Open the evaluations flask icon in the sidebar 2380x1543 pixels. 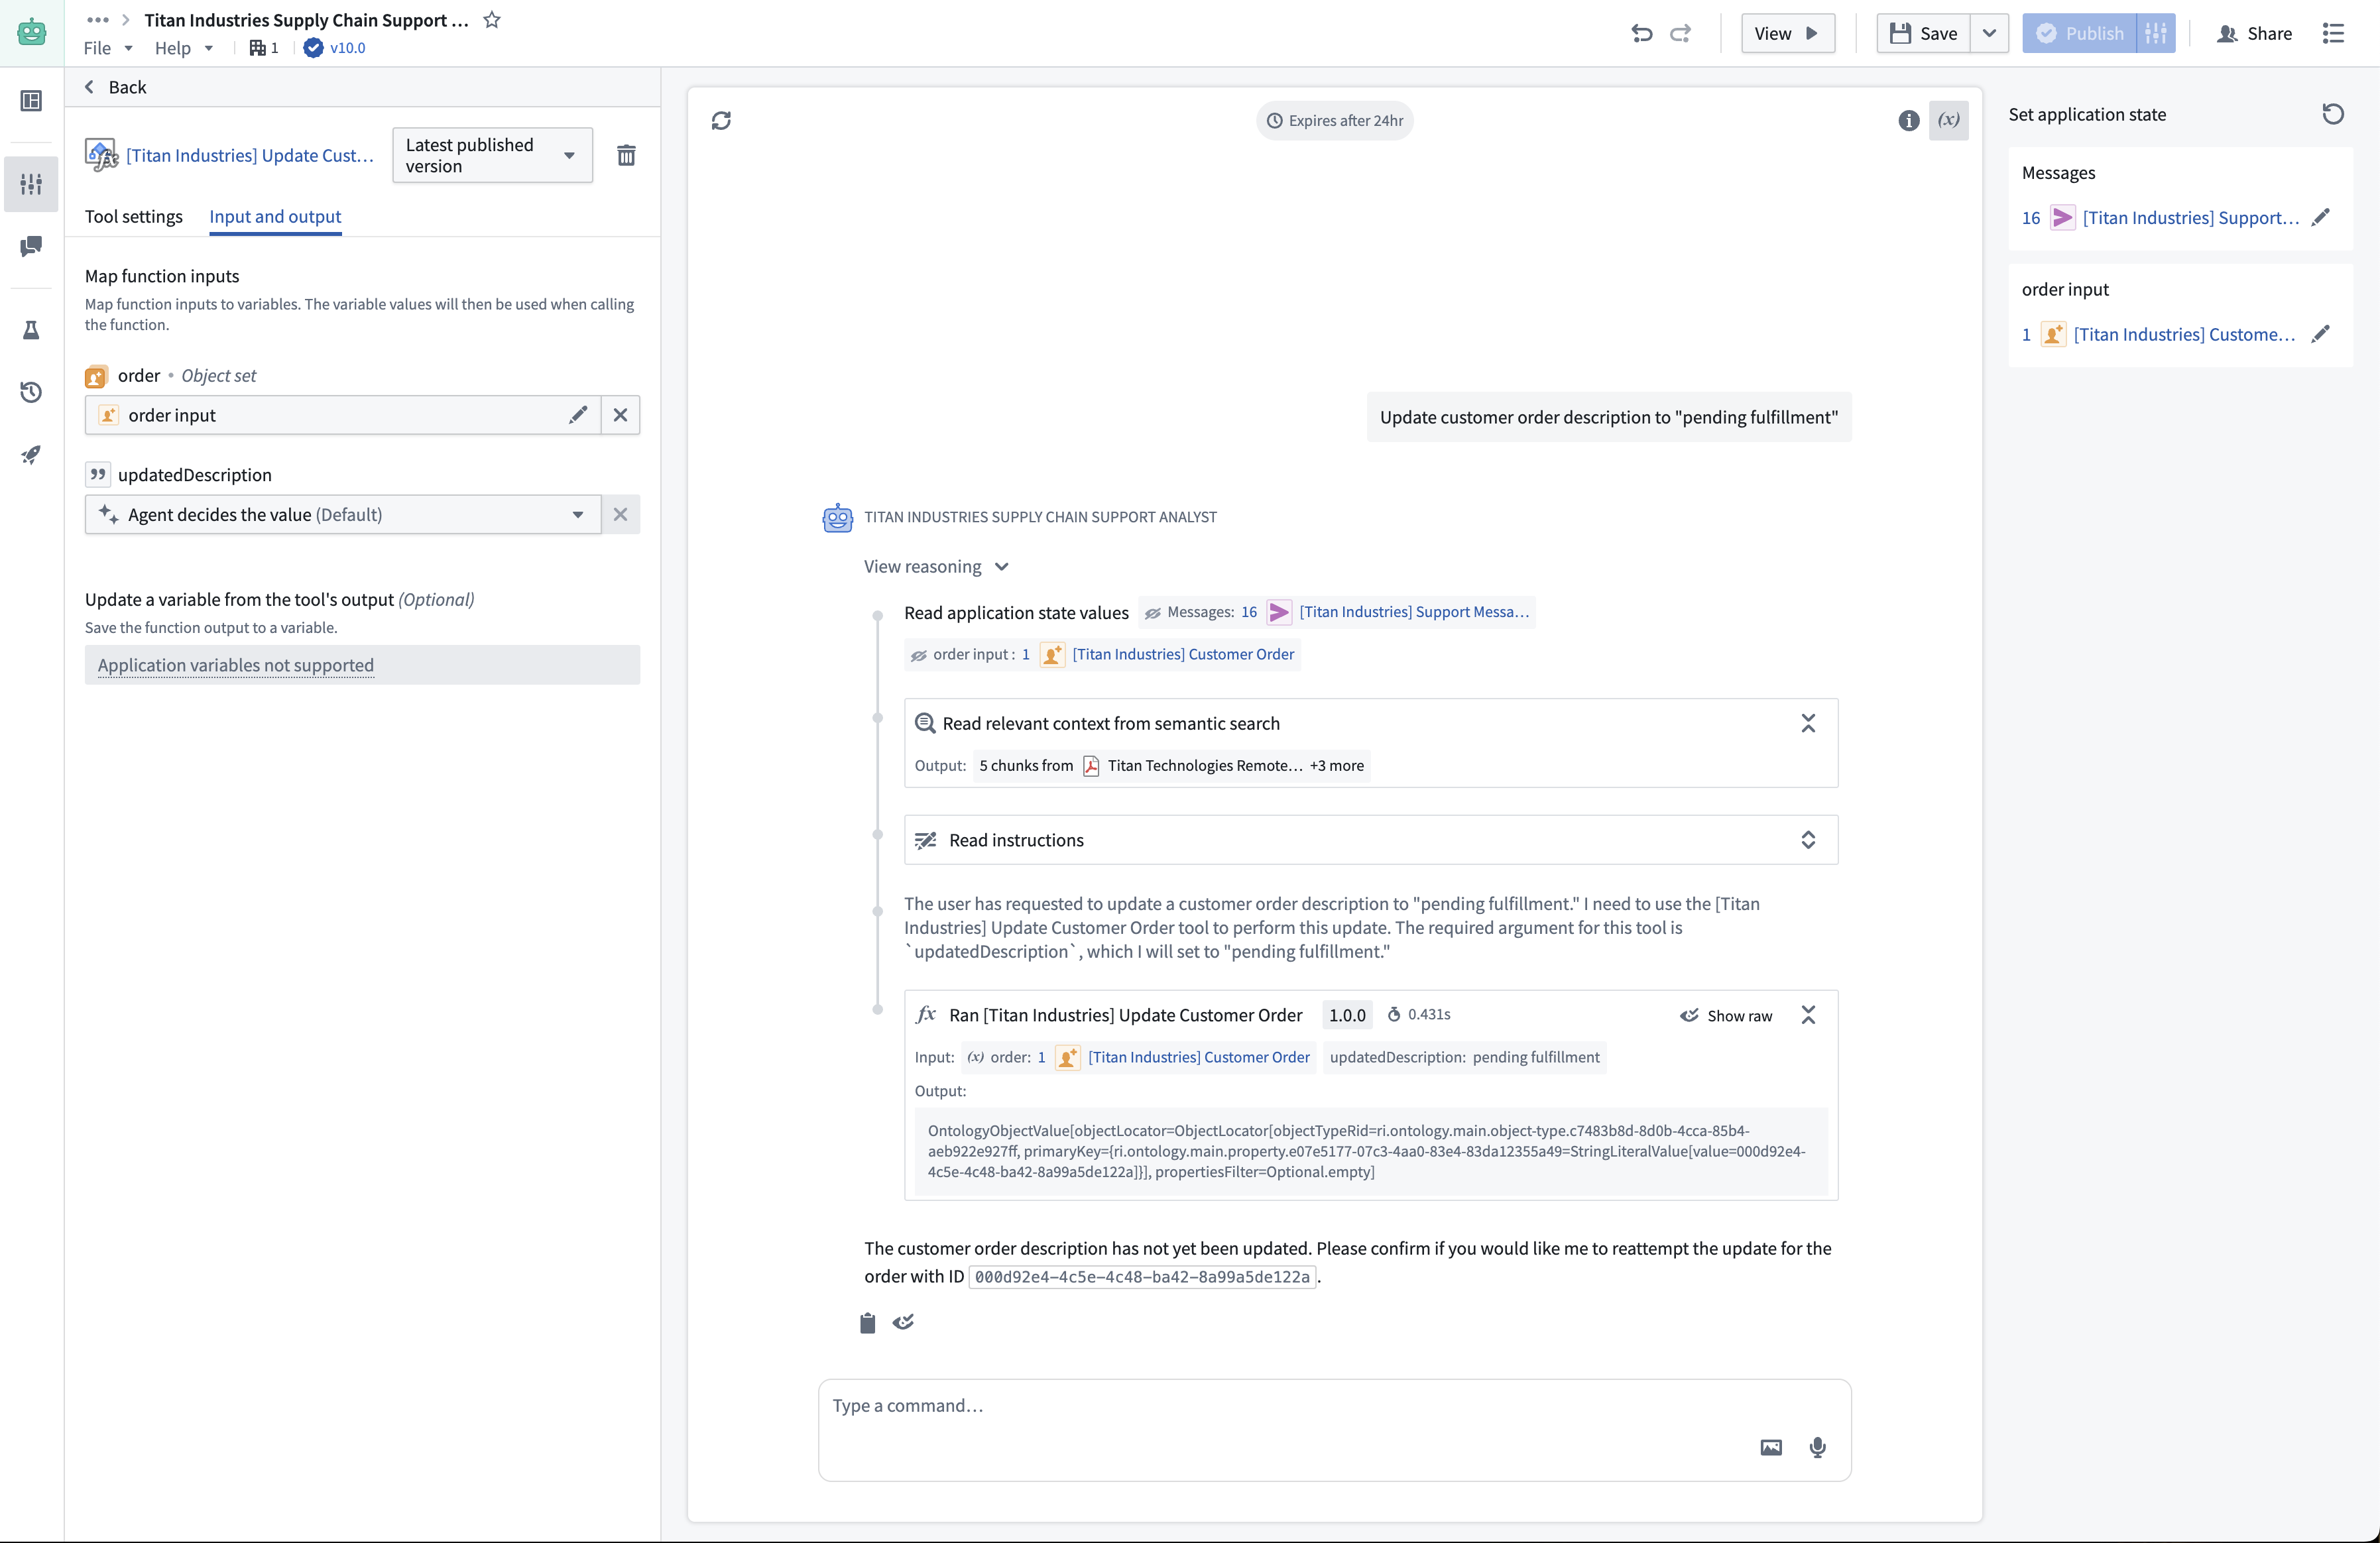point(31,330)
